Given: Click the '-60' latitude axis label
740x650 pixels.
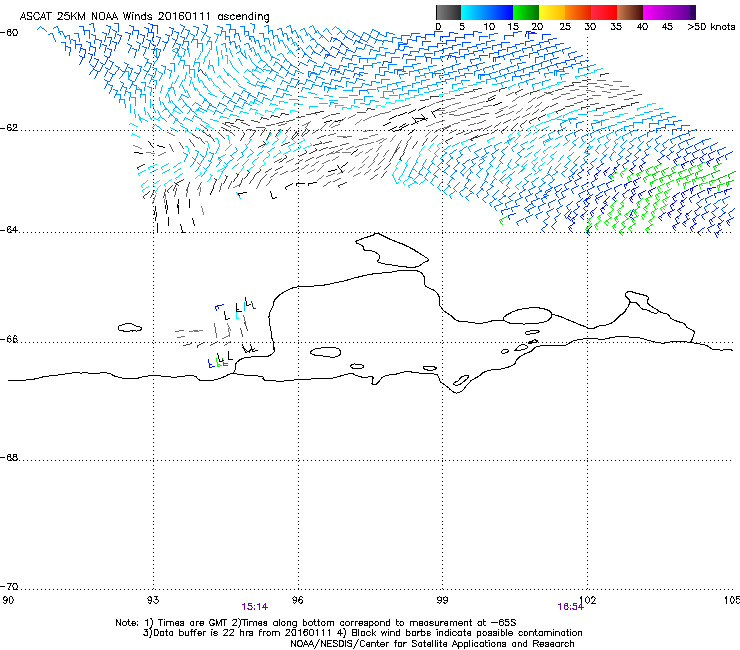Looking at the screenshot, I should (x=9, y=33).
